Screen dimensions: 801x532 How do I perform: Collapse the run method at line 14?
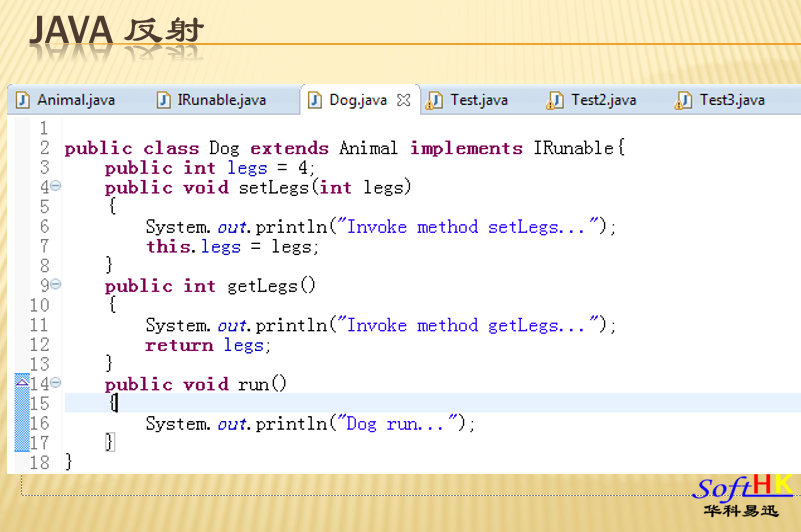56,382
